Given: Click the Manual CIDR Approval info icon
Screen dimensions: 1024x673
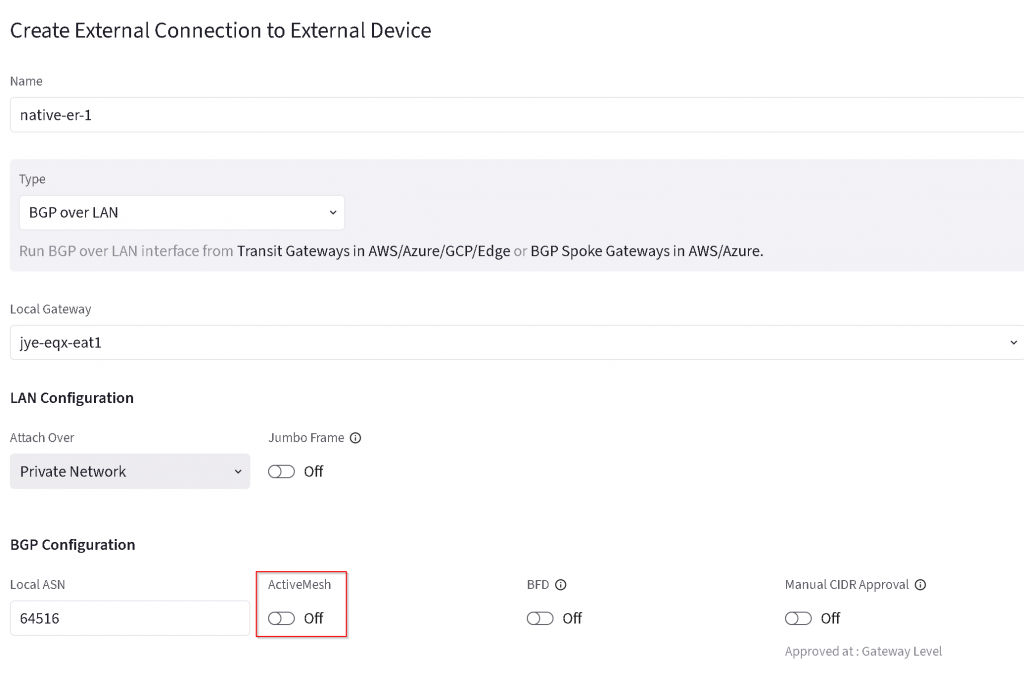Looking at the screenshot, I should point(920,585).
